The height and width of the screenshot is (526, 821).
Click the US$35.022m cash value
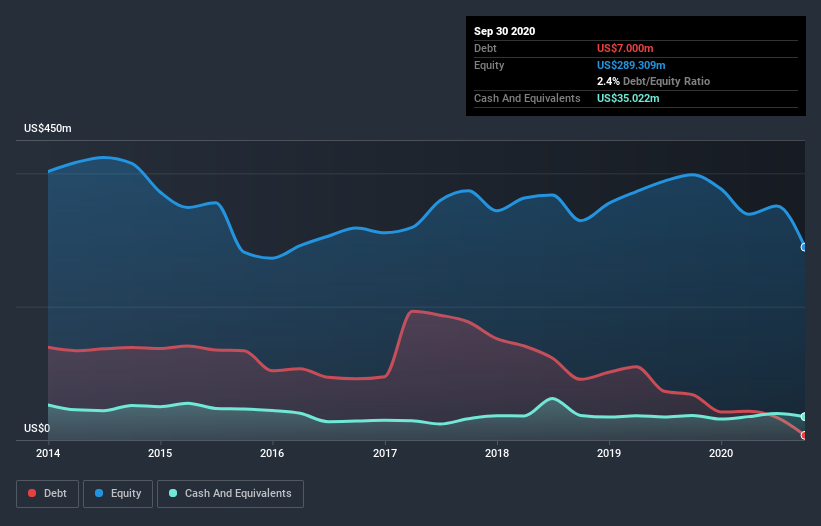click(628, 98)
